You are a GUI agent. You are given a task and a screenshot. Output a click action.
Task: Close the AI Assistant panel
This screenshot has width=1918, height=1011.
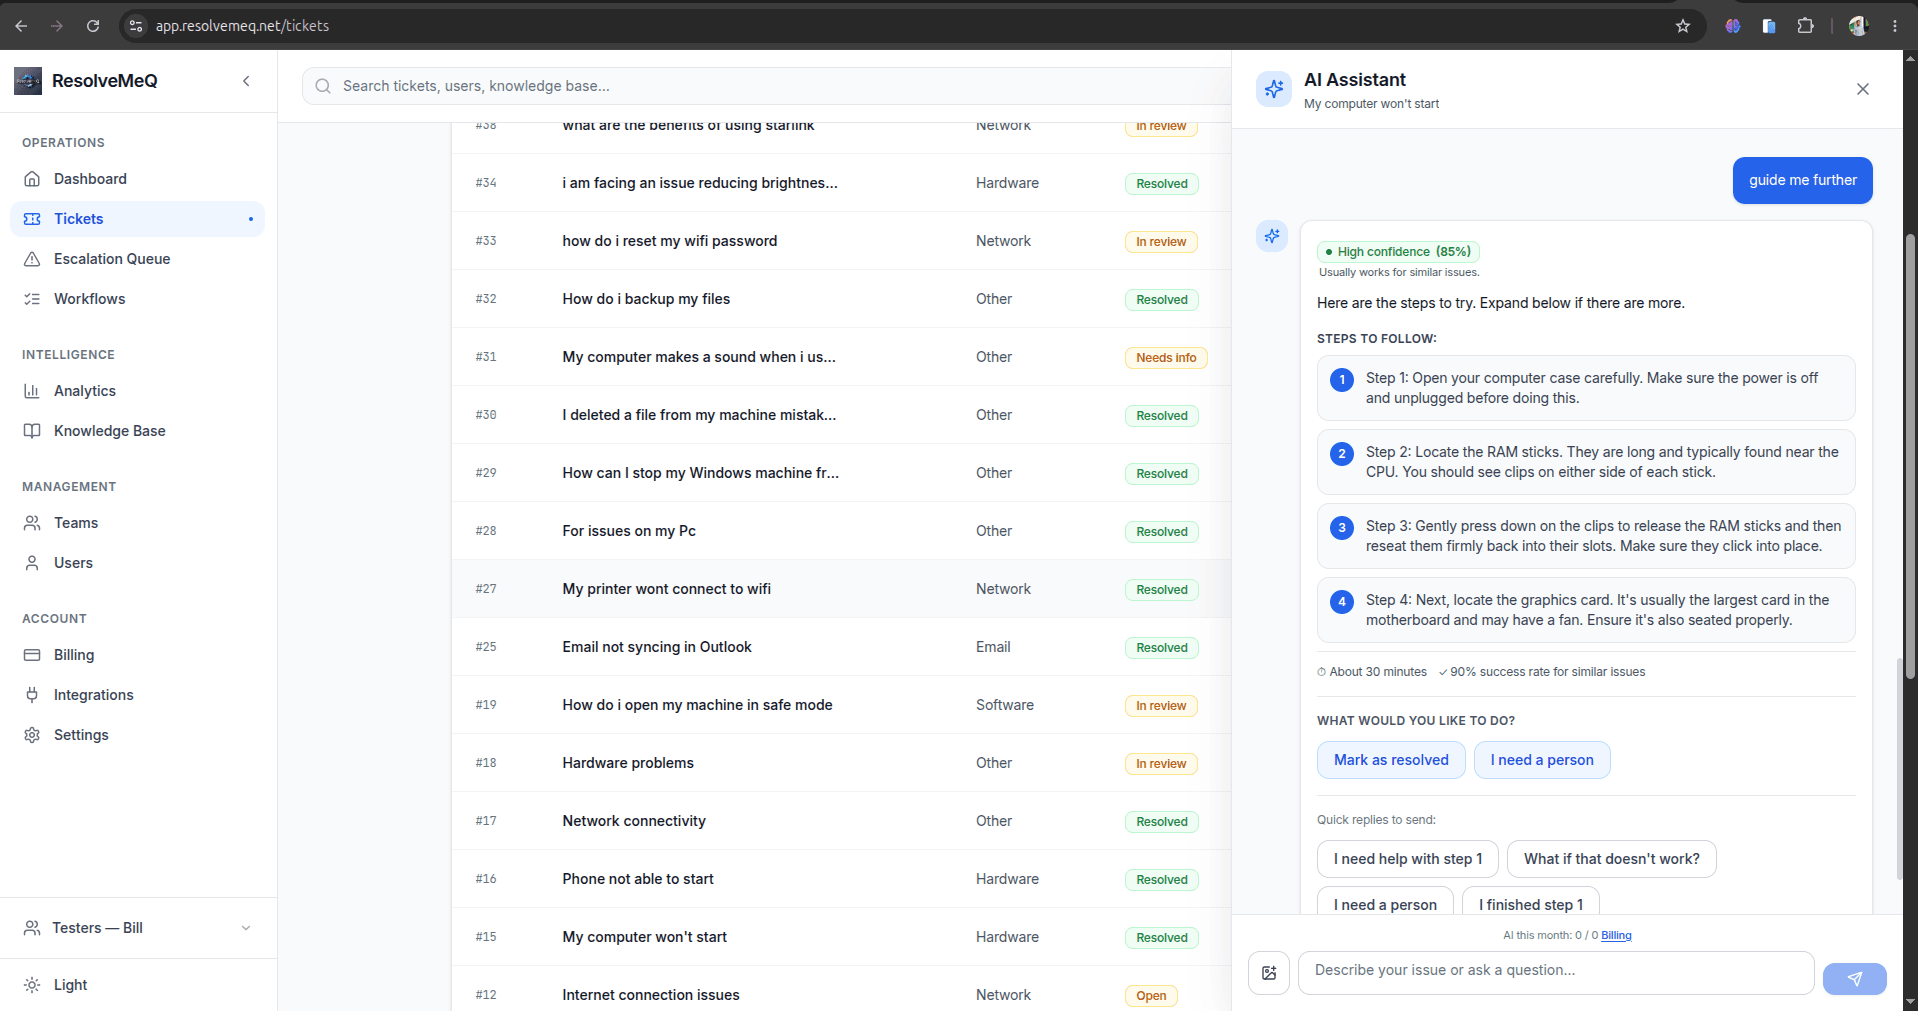coord(1863,89)
